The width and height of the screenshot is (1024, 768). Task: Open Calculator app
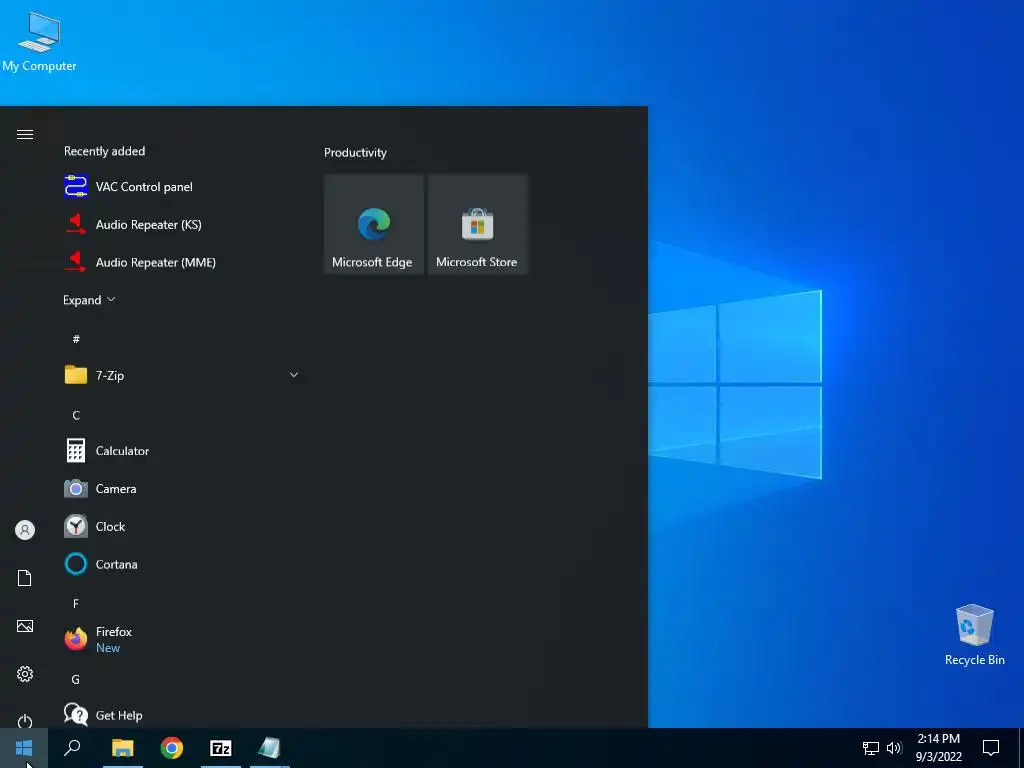coord(182,451)
